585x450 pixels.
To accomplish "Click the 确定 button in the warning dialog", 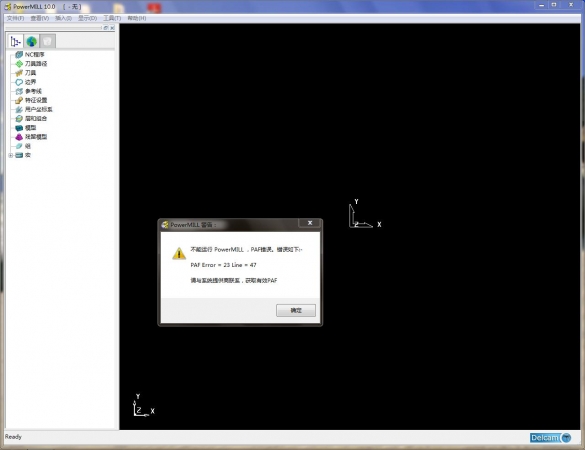I will 296,310.
